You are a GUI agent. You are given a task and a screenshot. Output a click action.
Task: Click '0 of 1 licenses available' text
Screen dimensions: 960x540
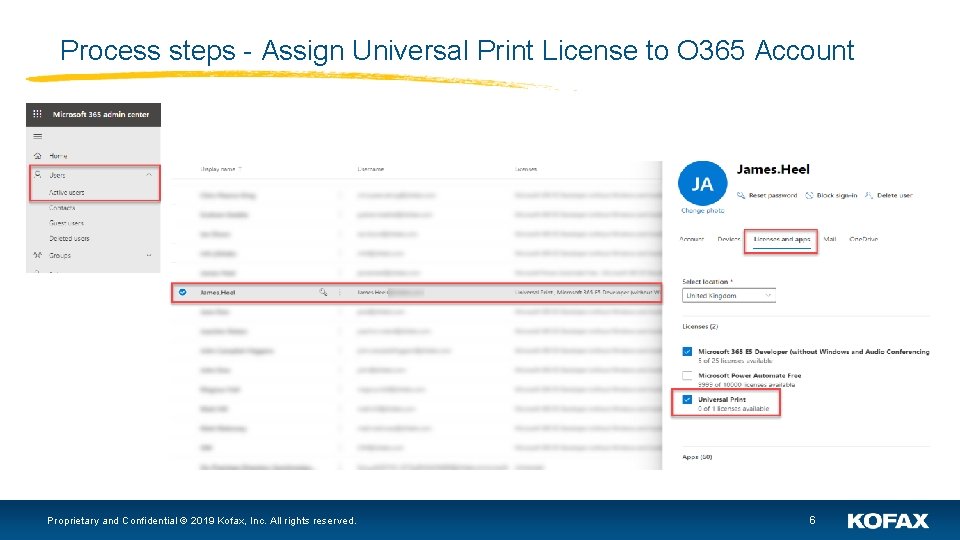pos(733,408)
